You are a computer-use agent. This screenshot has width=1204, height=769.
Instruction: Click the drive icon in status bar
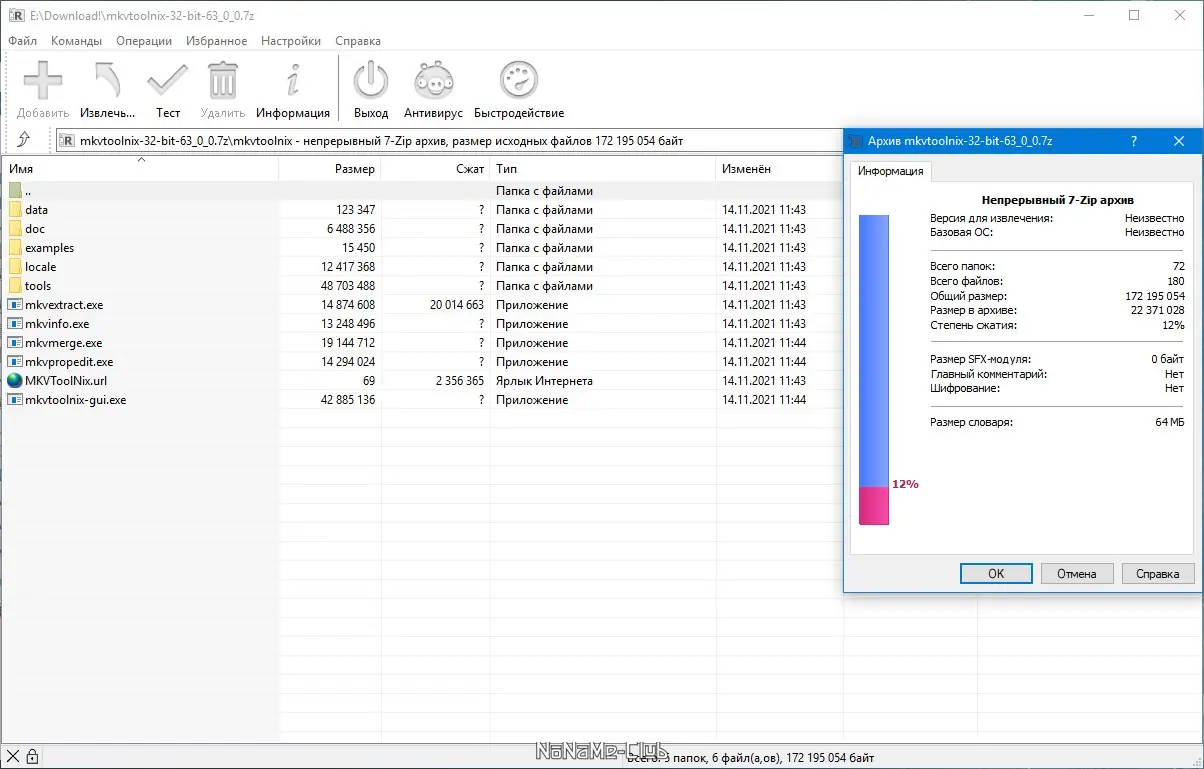(13, 756)
